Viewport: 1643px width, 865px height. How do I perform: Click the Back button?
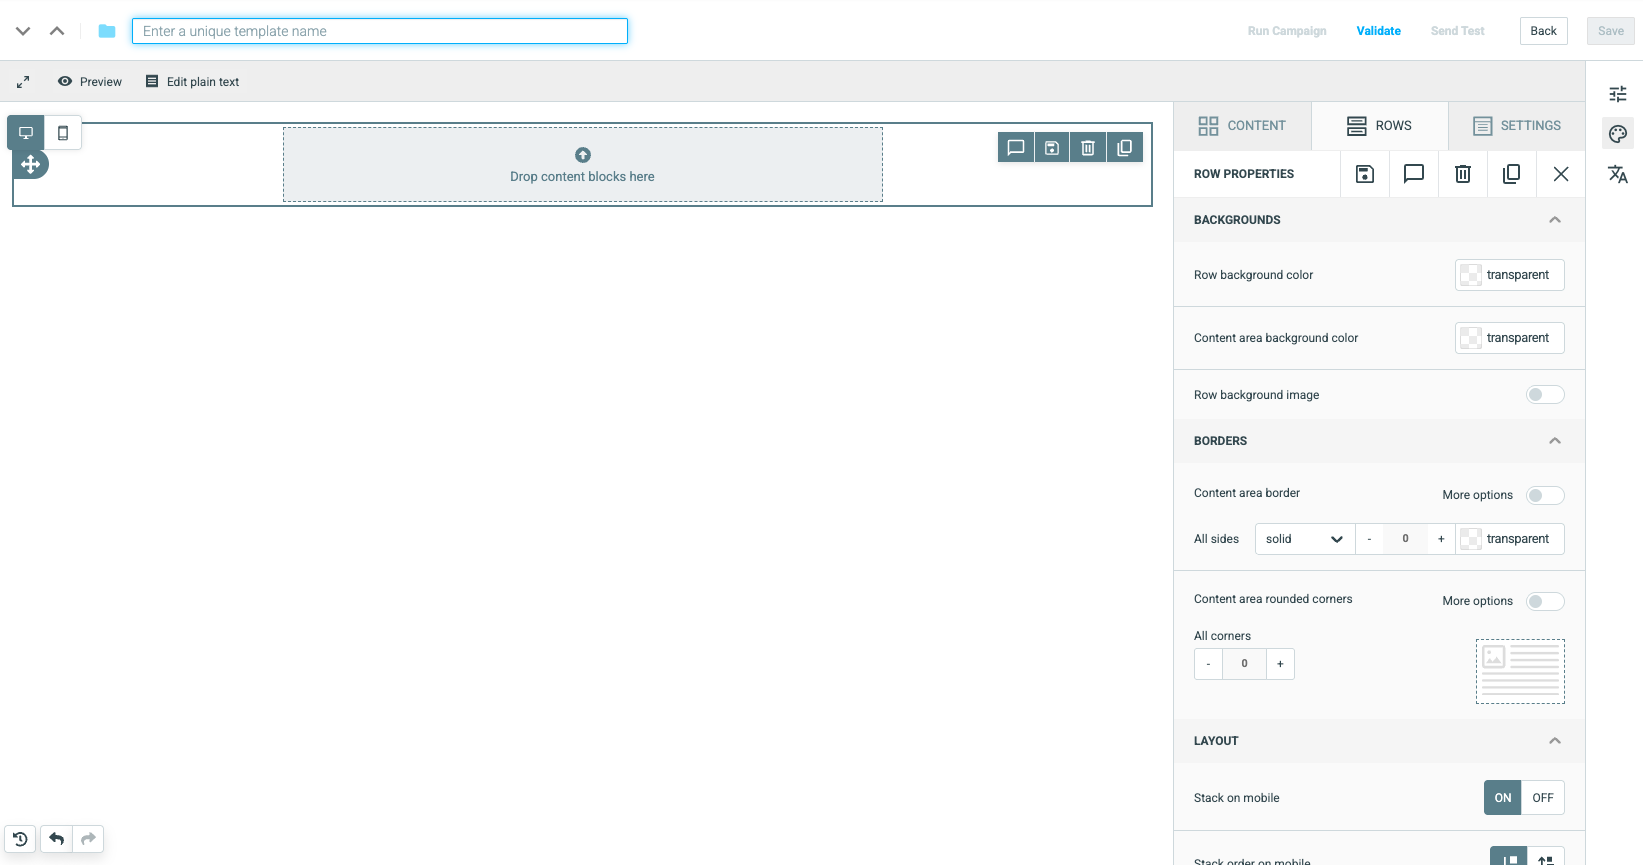pyautogui.click(x=1544, y=31)
